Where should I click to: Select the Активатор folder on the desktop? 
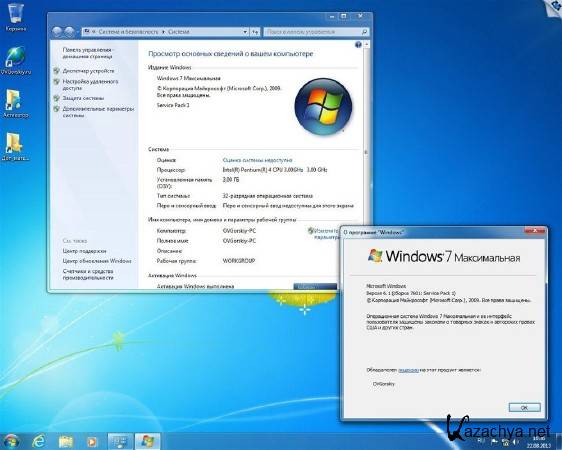pos(15,104)
